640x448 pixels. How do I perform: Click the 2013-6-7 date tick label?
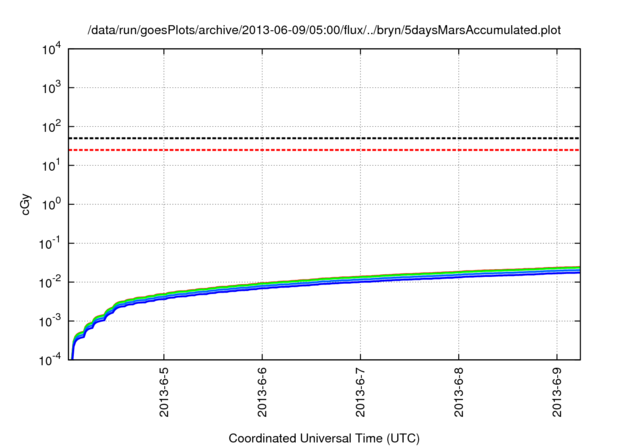coord(360,392)
